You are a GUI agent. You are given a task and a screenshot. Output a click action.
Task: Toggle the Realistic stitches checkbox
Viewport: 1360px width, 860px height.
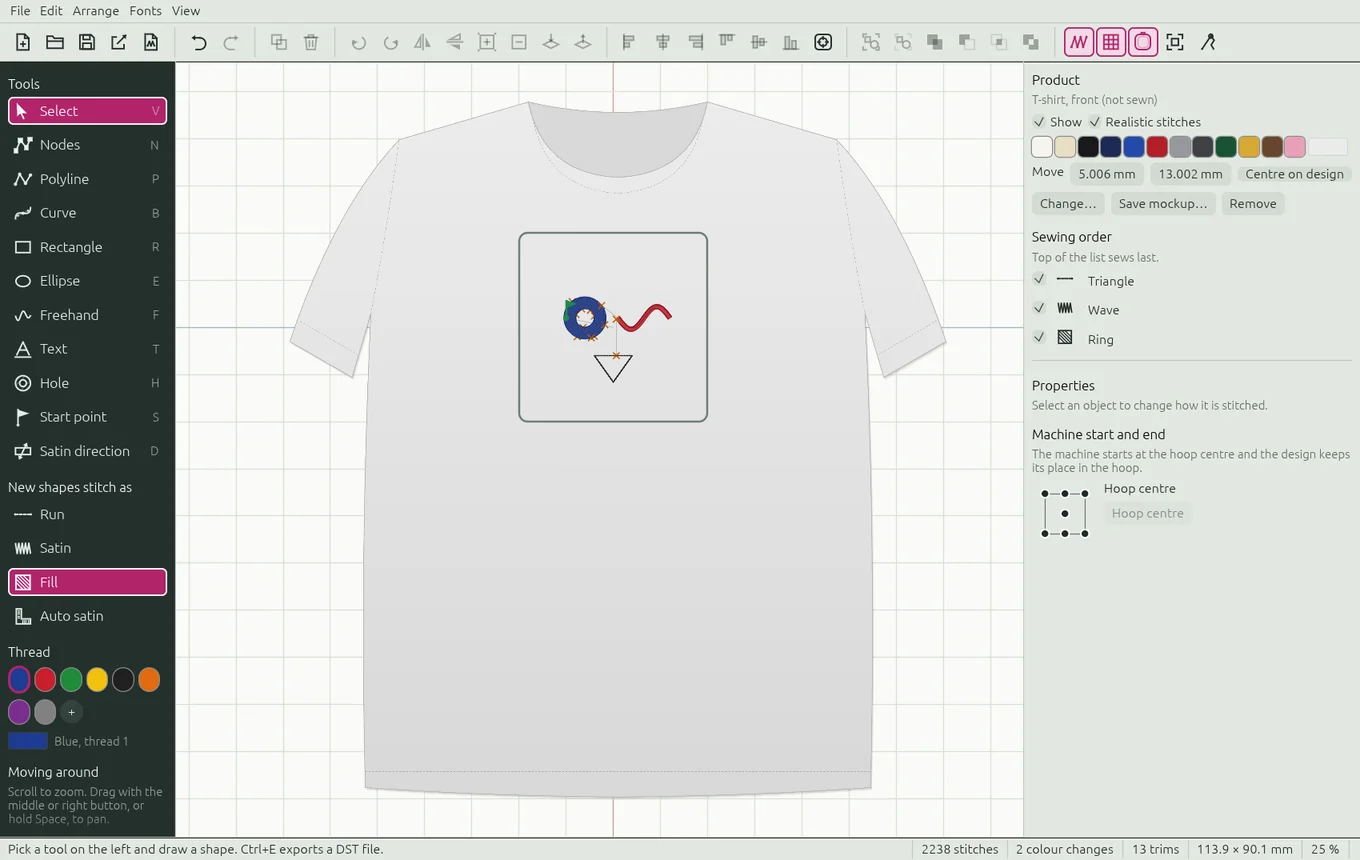1094,122
